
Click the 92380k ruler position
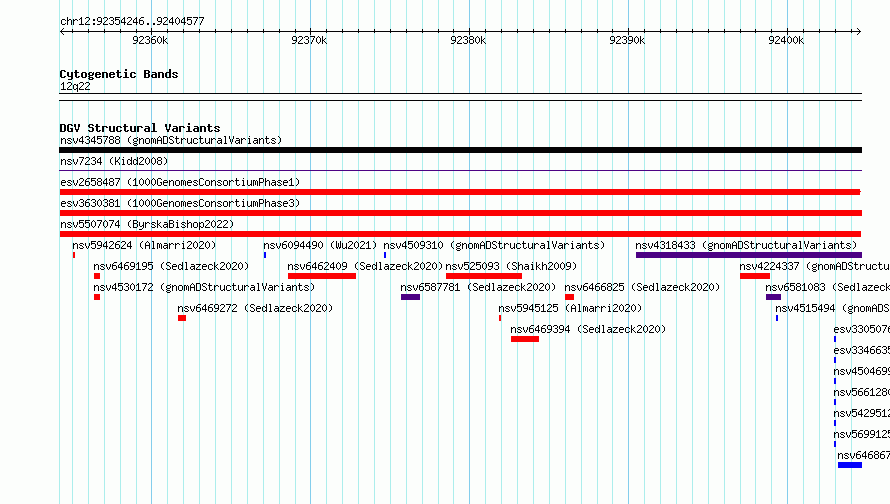468,40
